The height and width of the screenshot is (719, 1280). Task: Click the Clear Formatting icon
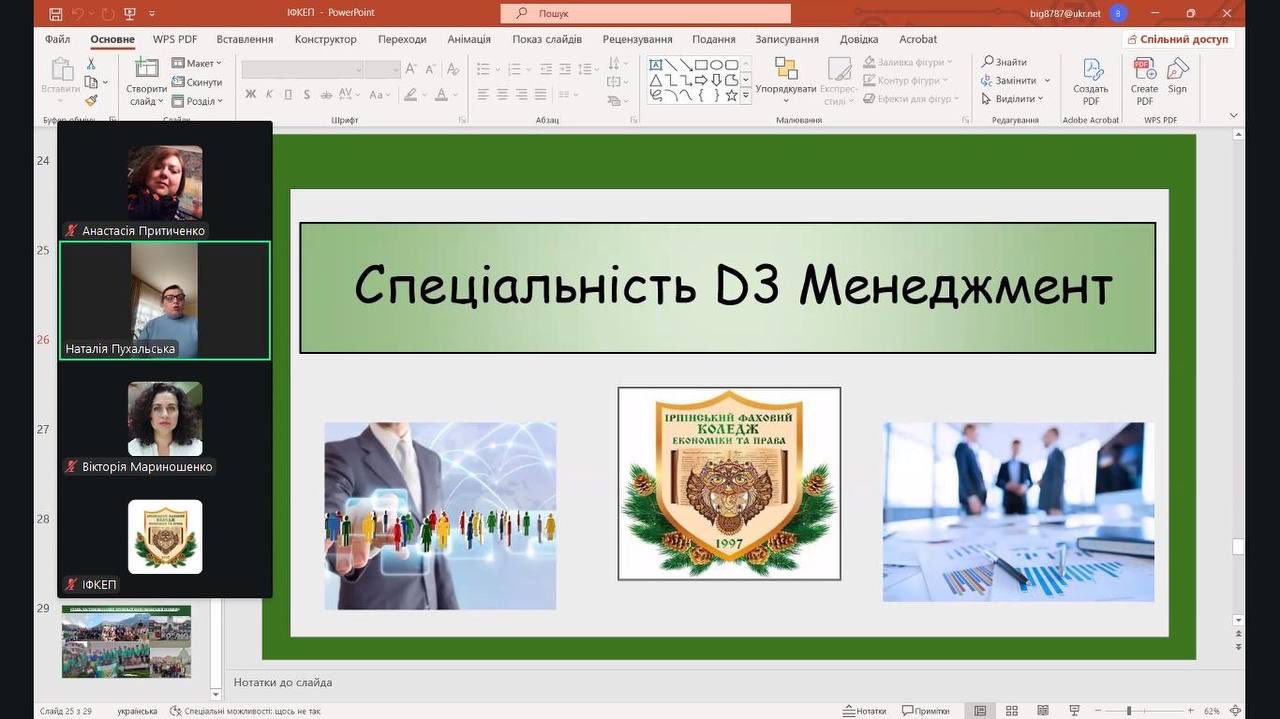coord(453,69)
